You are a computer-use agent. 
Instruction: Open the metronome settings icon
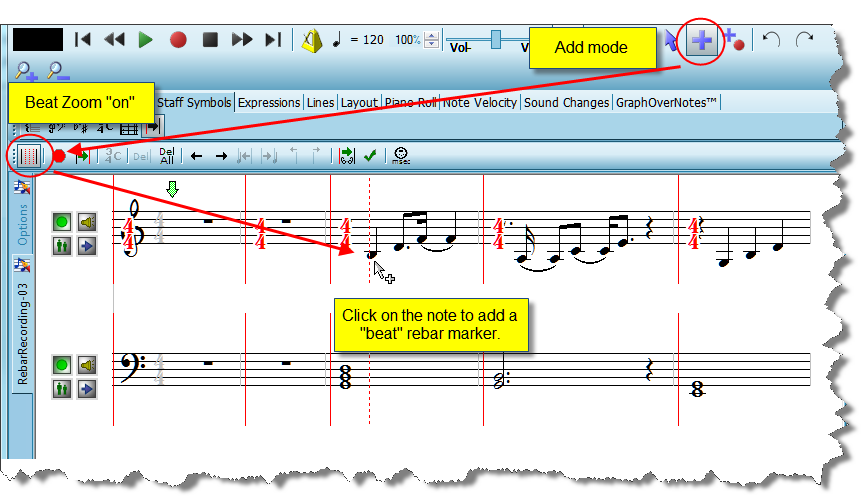[x=313, y=40]
